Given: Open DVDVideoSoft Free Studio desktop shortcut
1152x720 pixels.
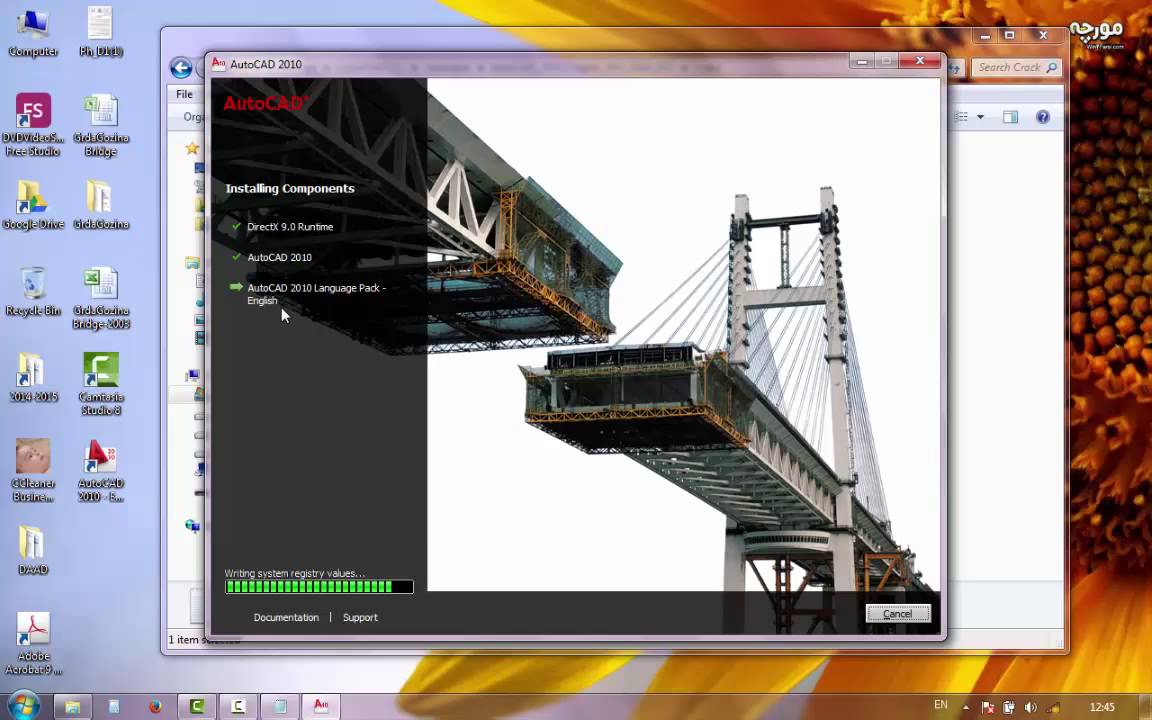Looking at the screenshot, I should click(x=33, y=125).
